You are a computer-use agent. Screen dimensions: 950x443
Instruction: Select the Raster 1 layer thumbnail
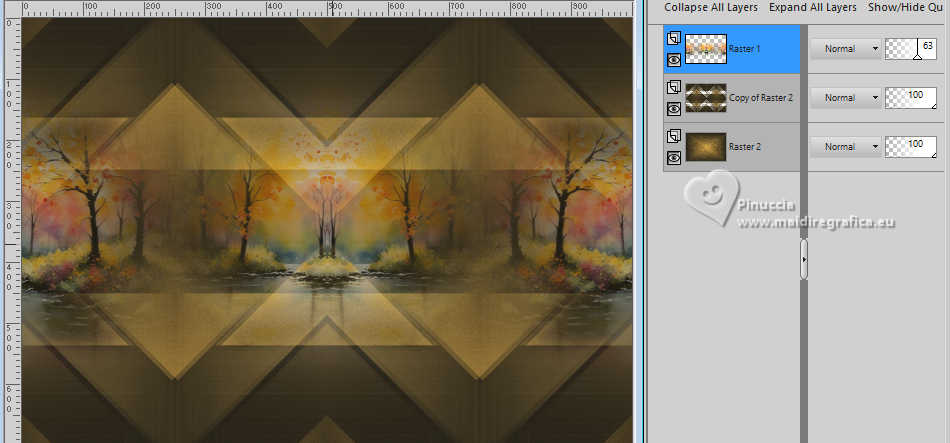tap(706, 48)
